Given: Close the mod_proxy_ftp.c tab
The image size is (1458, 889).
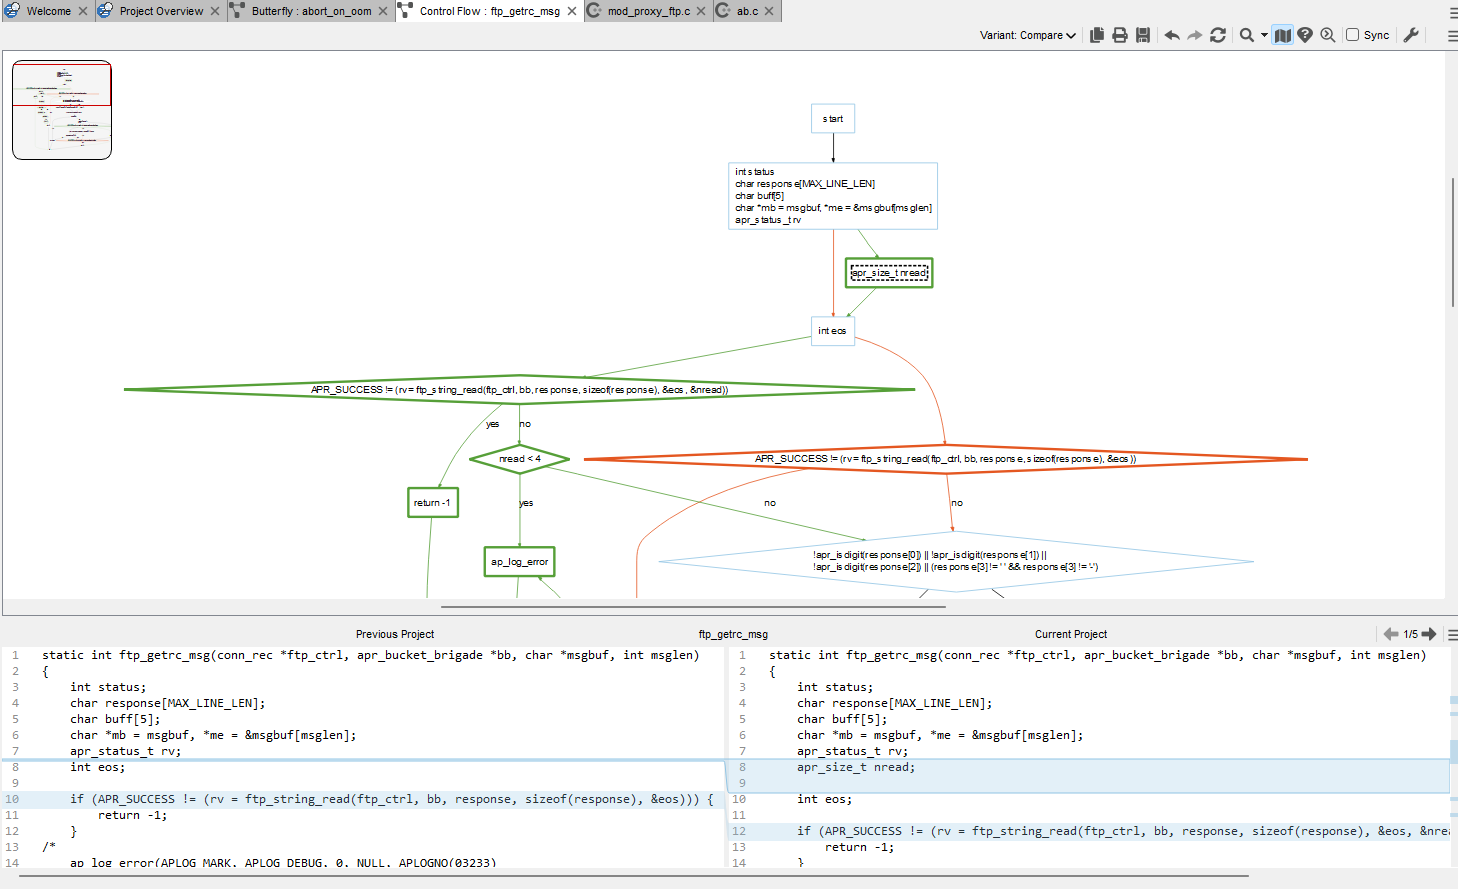Looking at the screenshot, I should pos(701,11).
